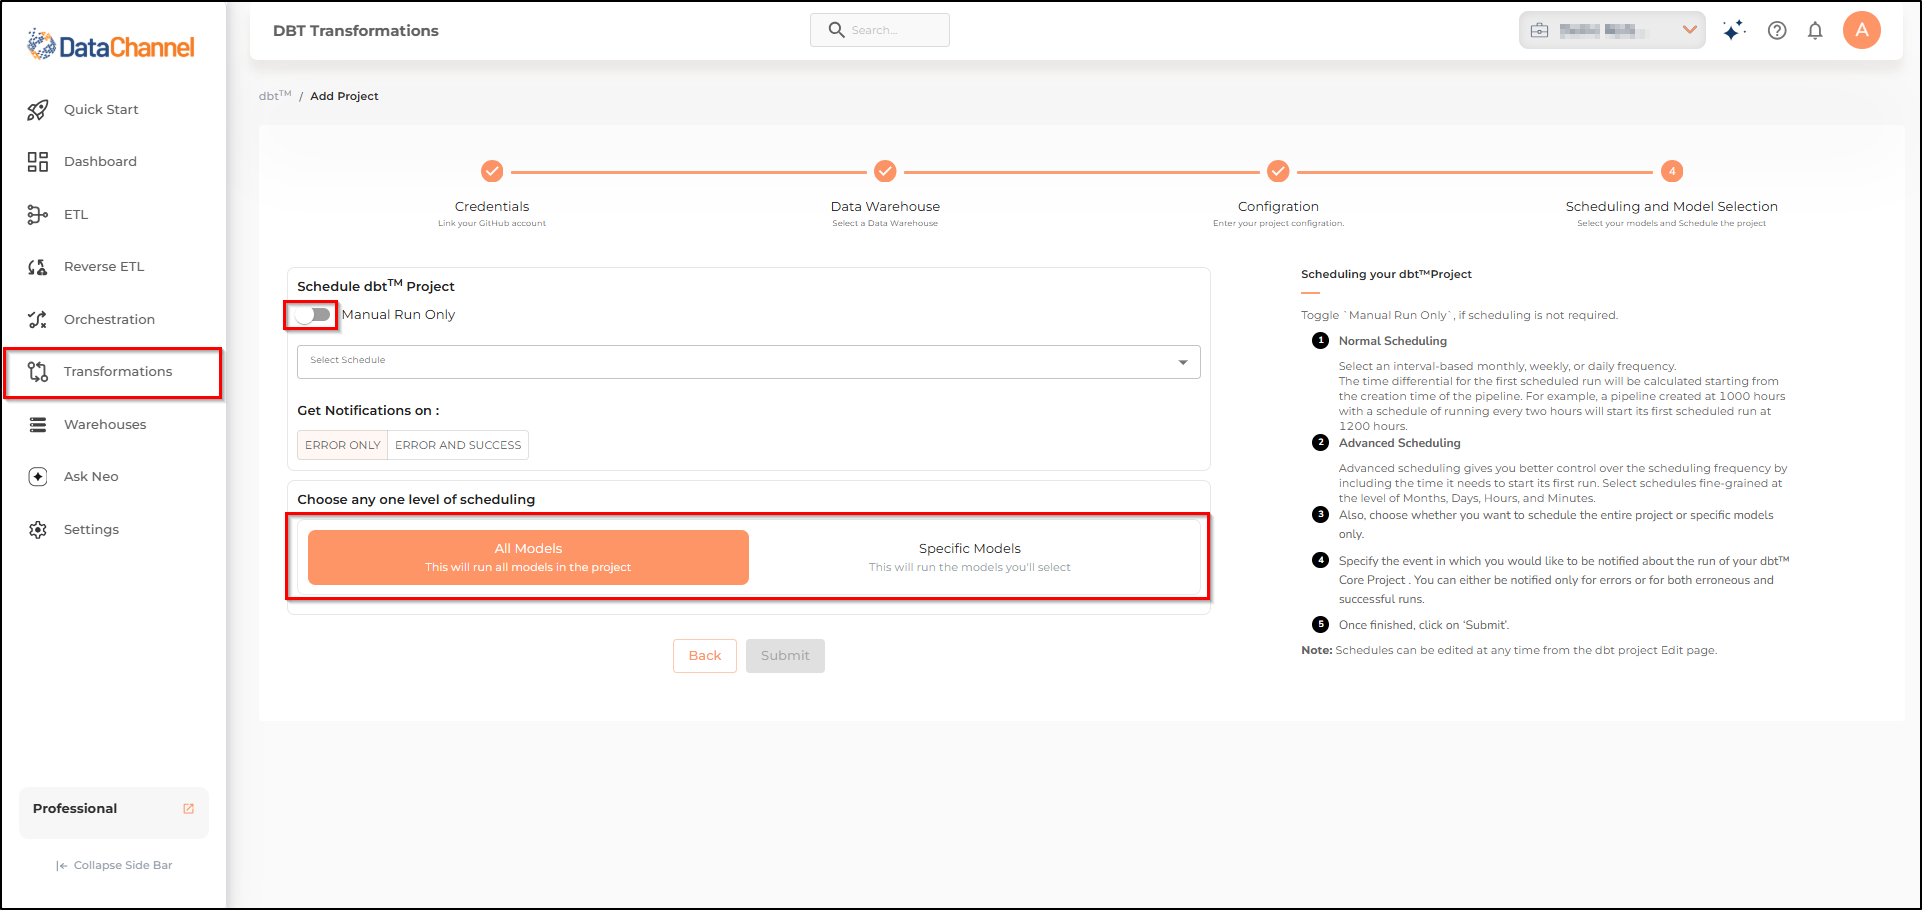The image size is (1922, 910).
Task: Go to the Credentials step checkmark
Action: click(492, 171)
